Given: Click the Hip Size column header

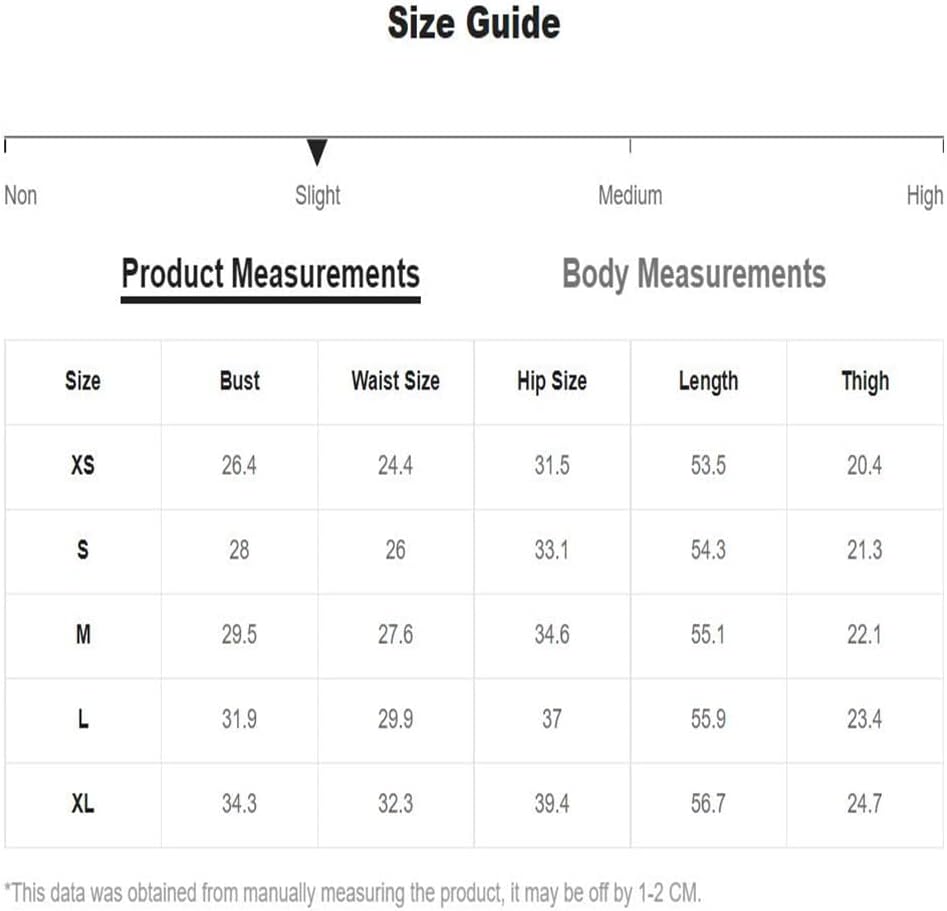Looking at the screenshot, I should click(552, 381).
